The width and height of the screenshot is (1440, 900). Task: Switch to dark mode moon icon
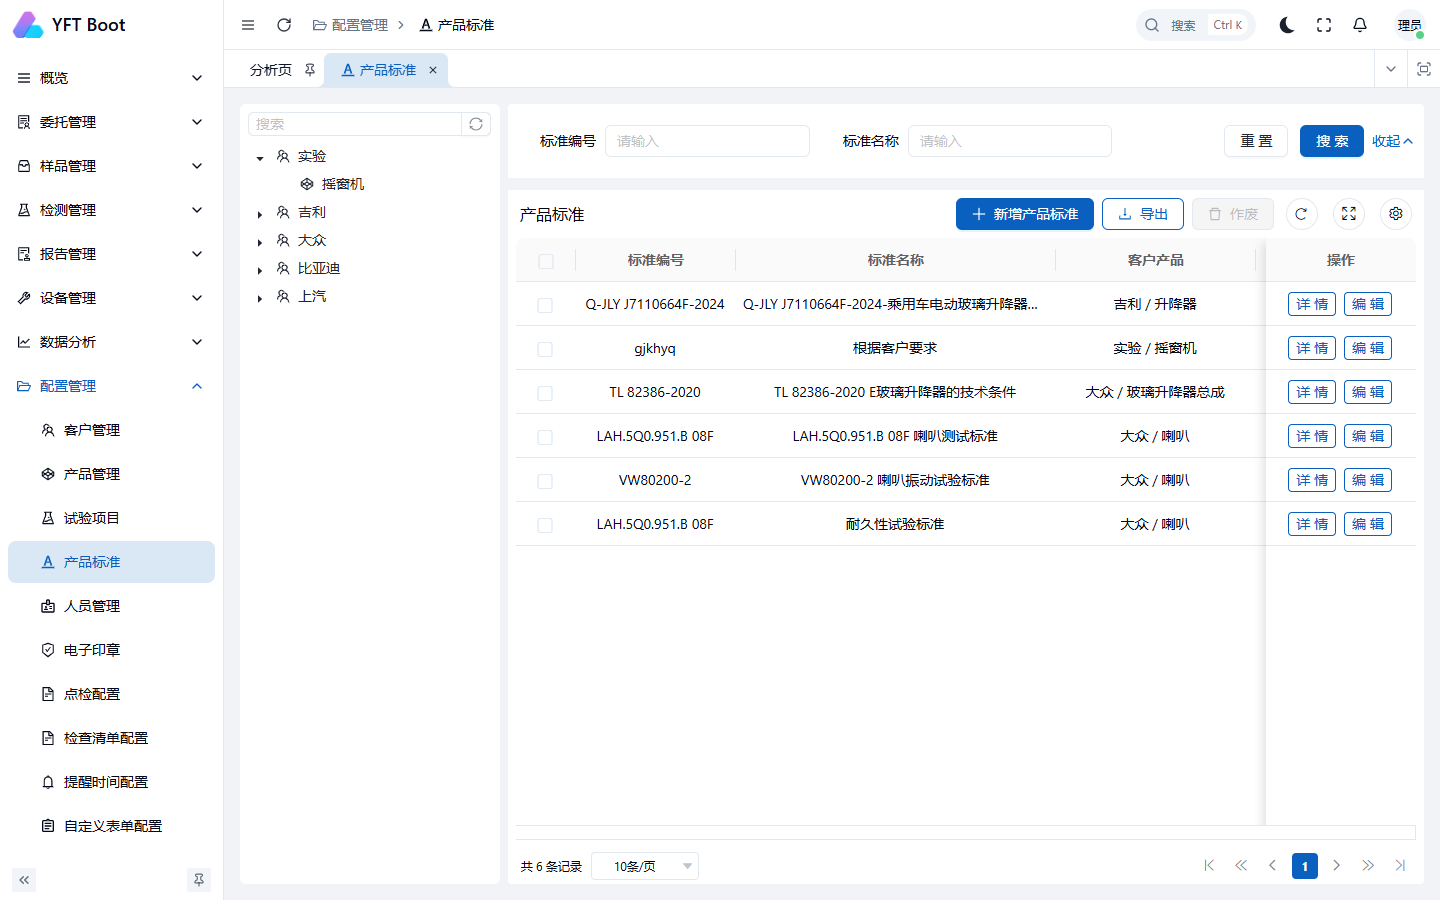[1287, 25]
